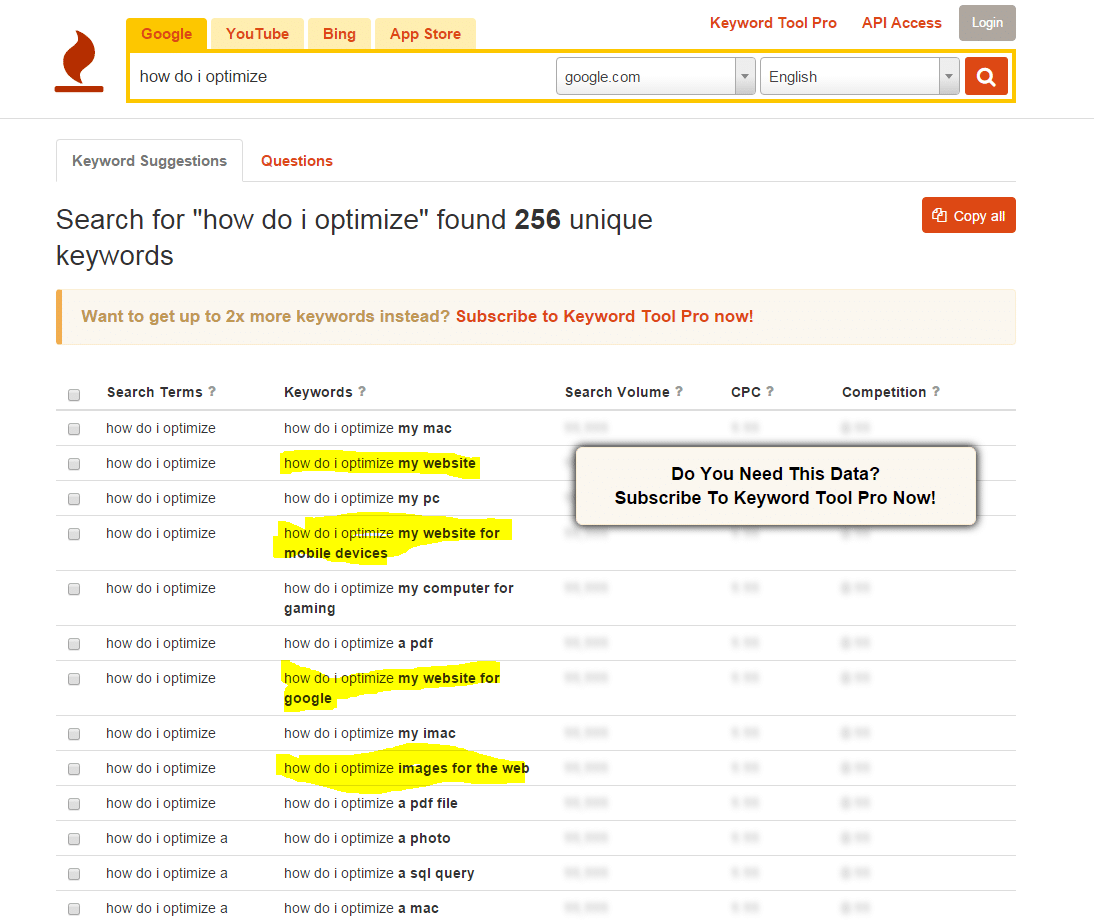
Task: Click the help icon next to Keywords
Action: tap(362, 391)
